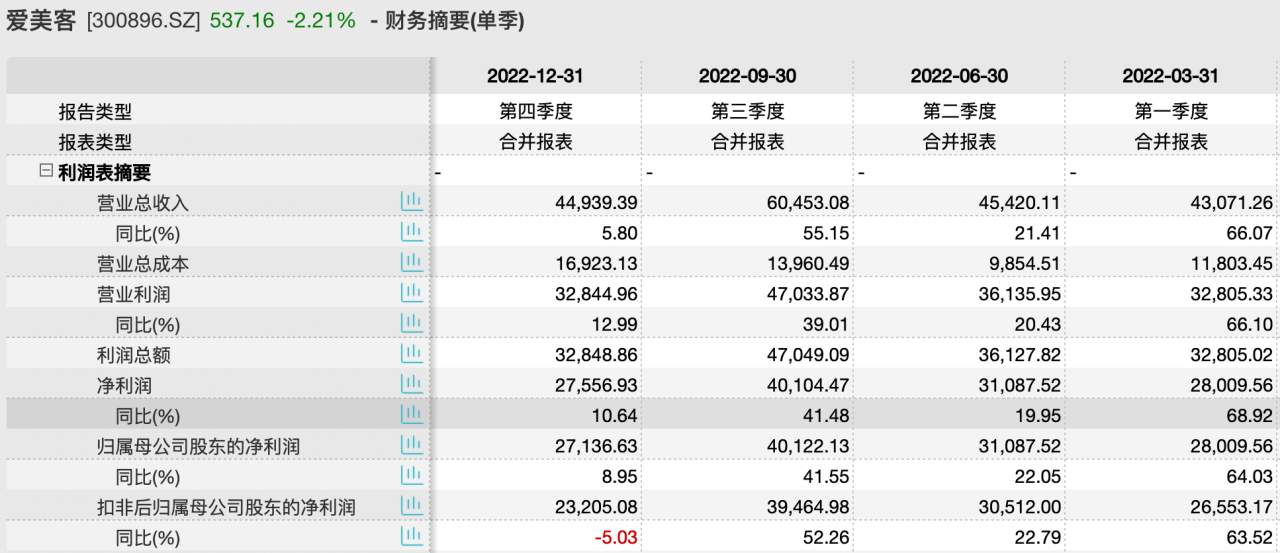Screen dimensions: 1280x553
Task: Show chart for 扣非后归属母公司股东的净利润
Action: coord(411,506)
